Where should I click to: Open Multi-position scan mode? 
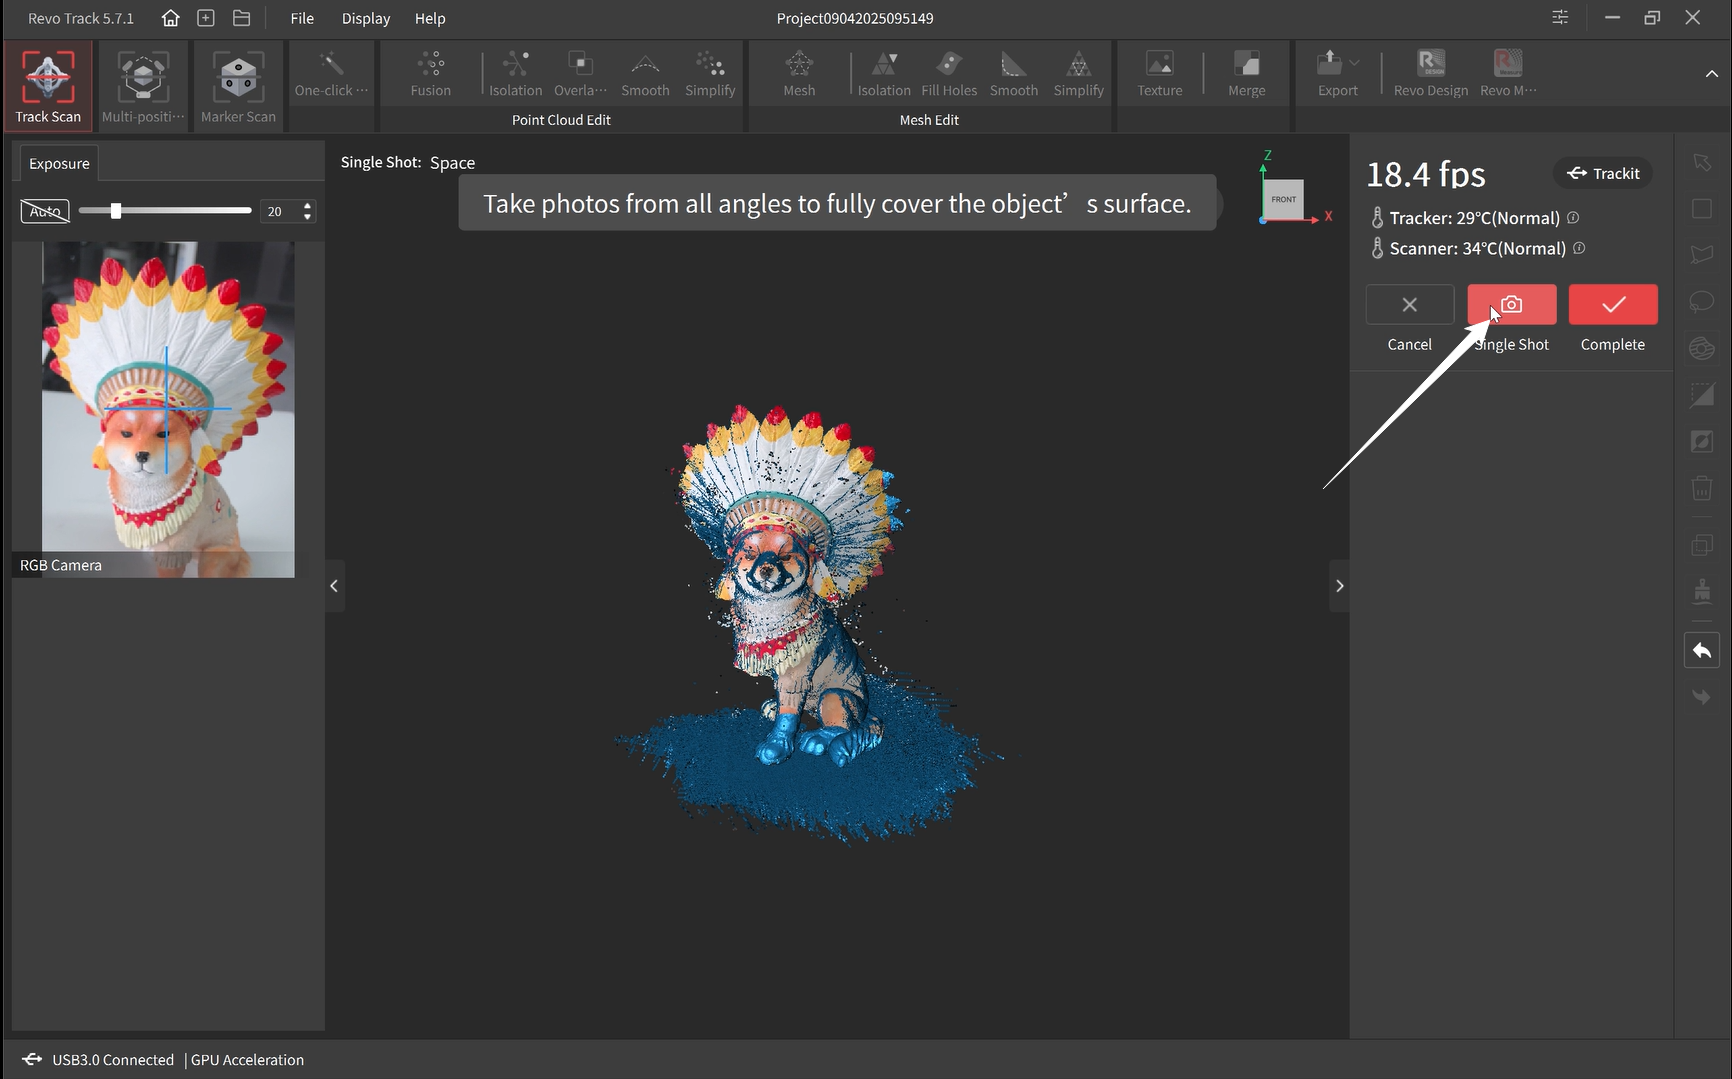coord(143,87)
